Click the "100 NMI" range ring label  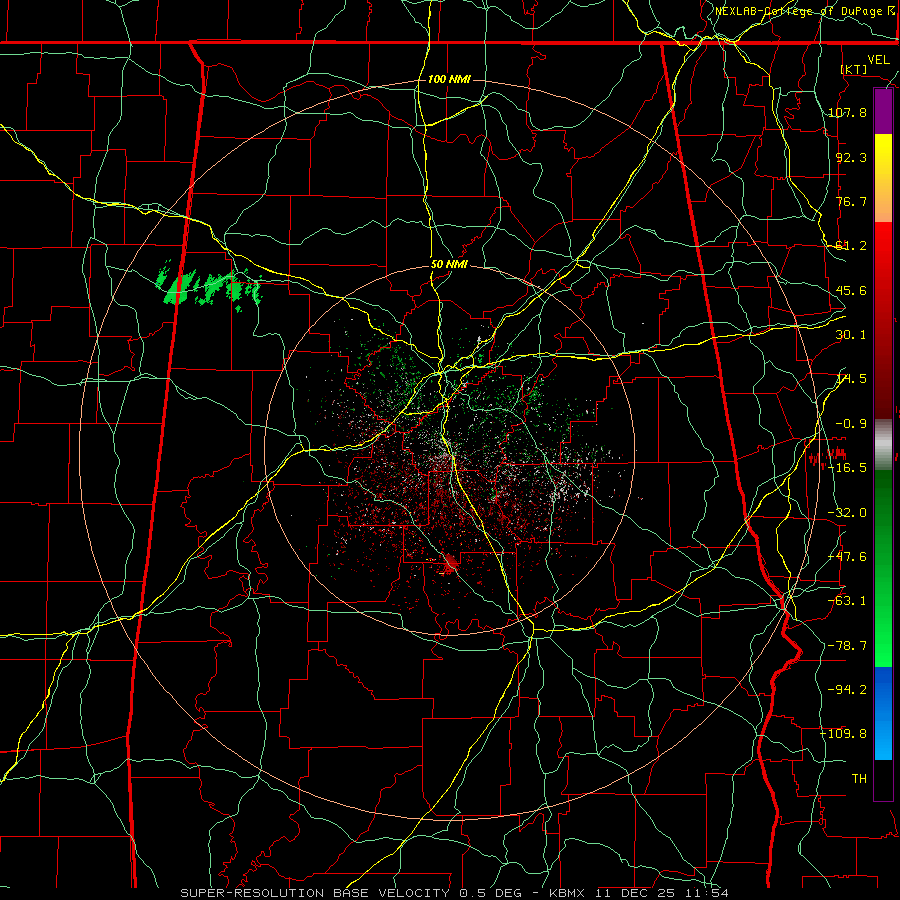449,79
